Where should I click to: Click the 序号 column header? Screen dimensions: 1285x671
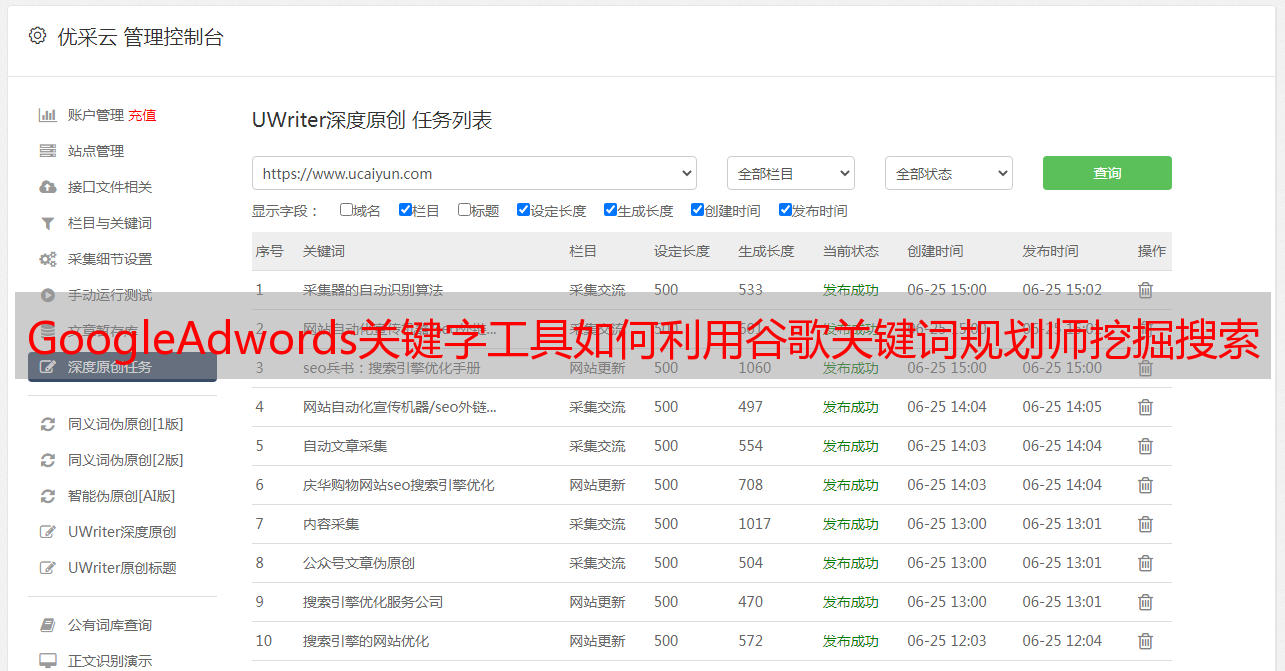269,251
